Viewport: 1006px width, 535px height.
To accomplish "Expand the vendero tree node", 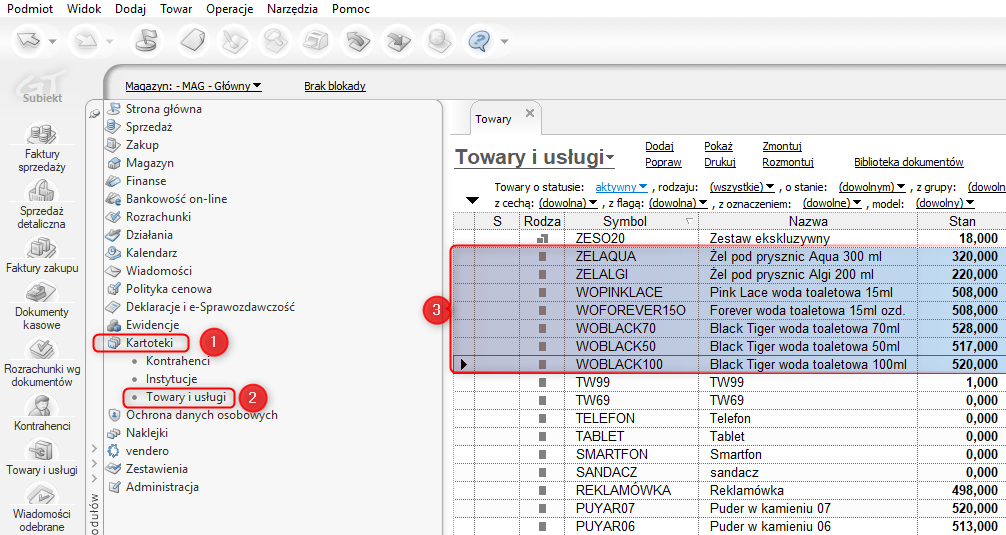I will (x=95, y=451).
